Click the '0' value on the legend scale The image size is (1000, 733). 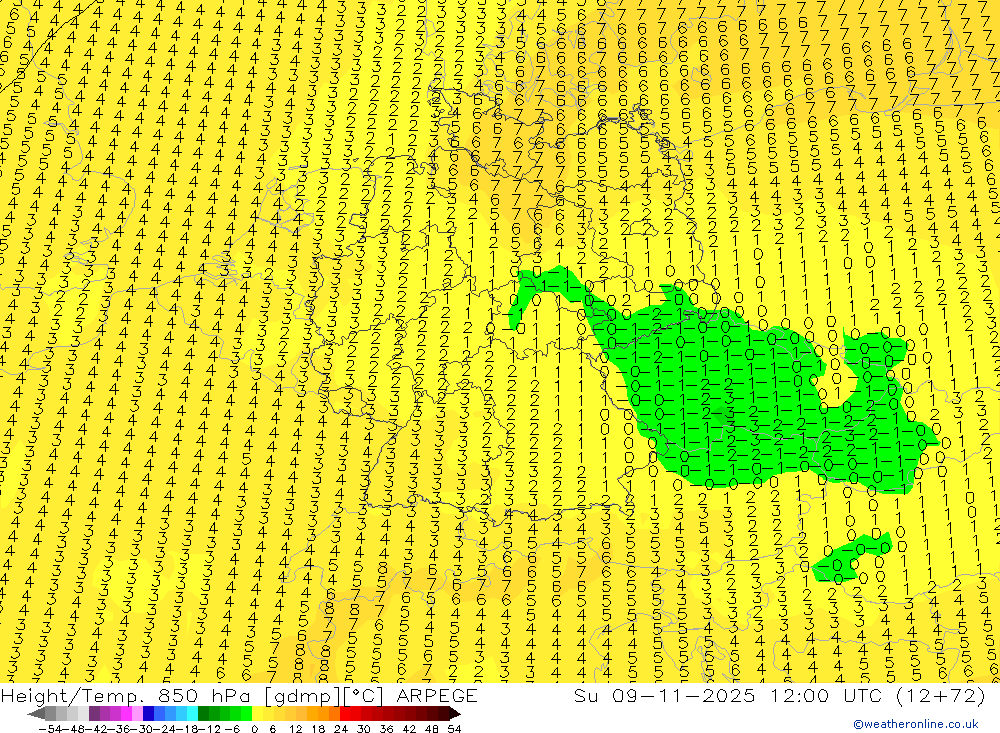(x=254, y=729)
